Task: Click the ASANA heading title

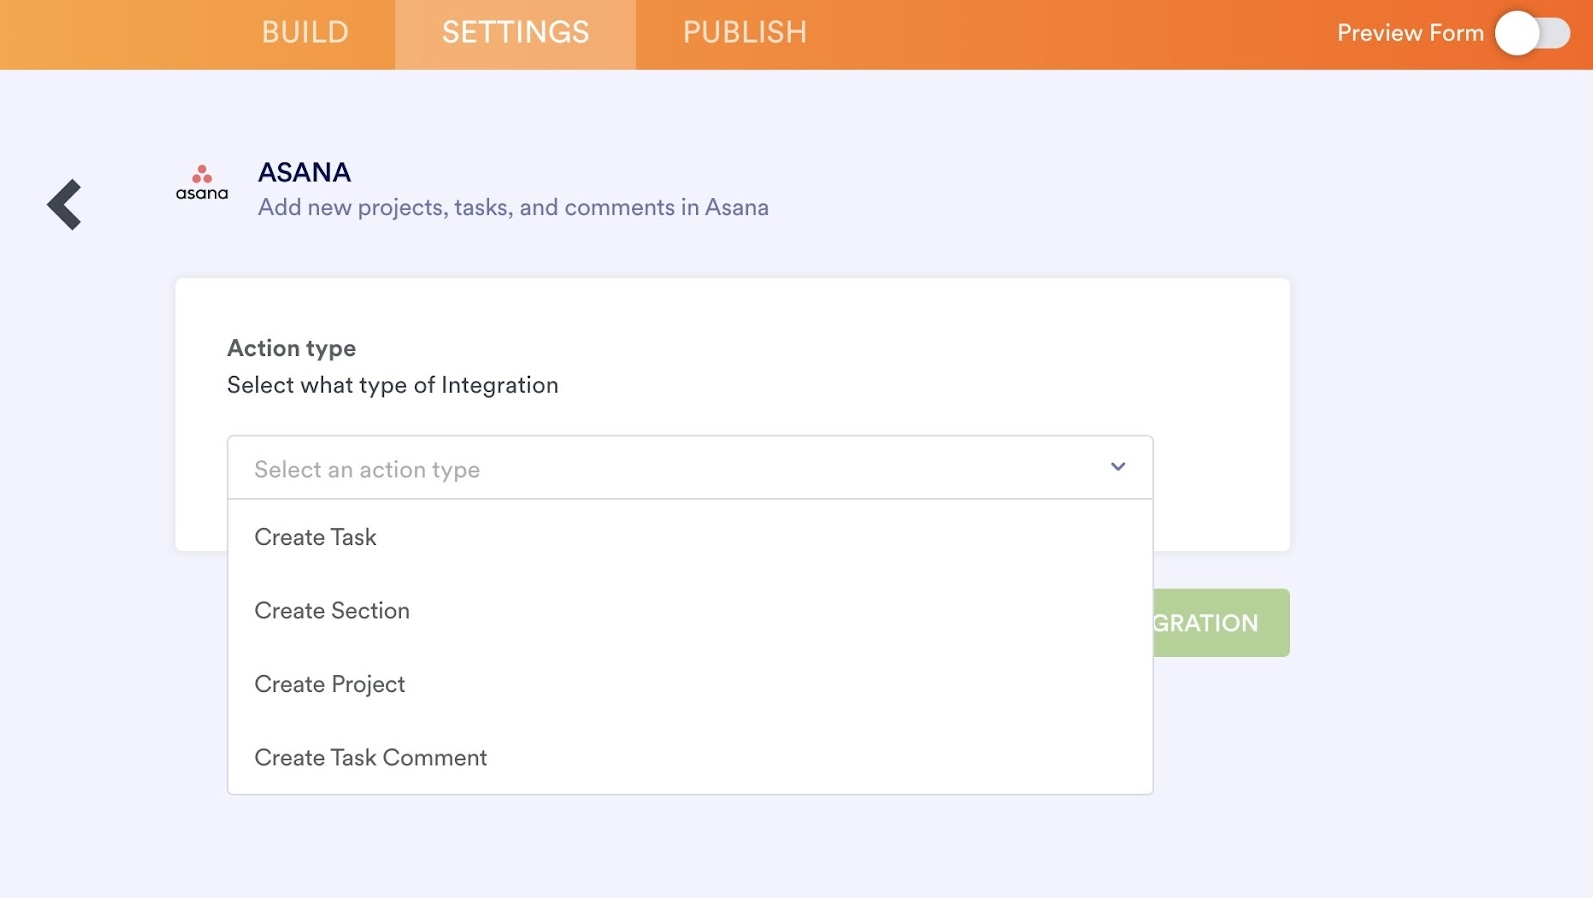Action: 304,173
